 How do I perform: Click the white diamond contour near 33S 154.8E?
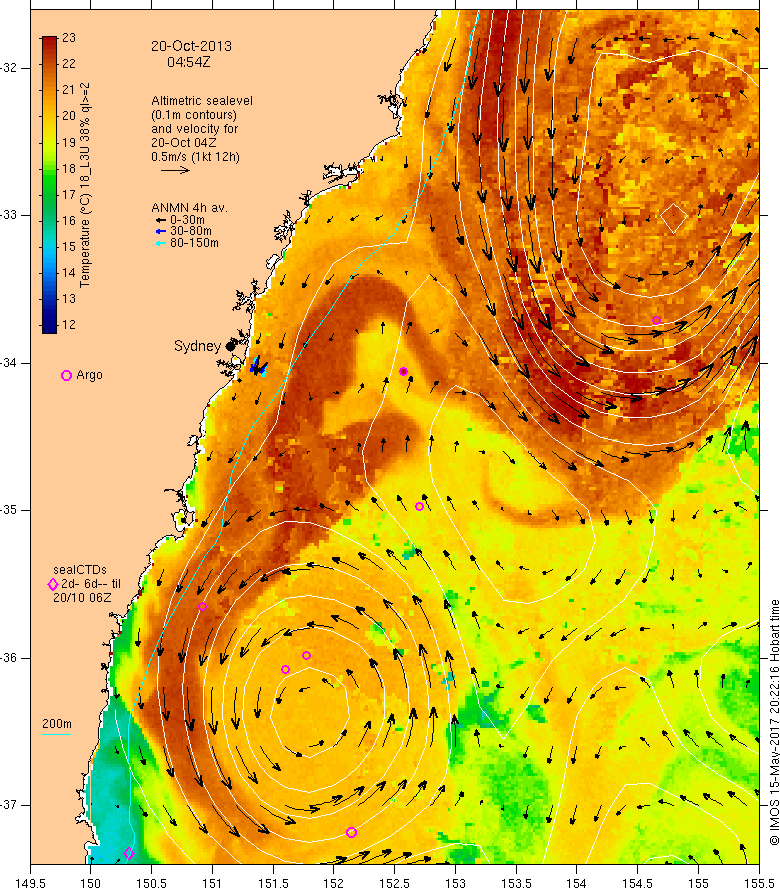click(674, 217)
